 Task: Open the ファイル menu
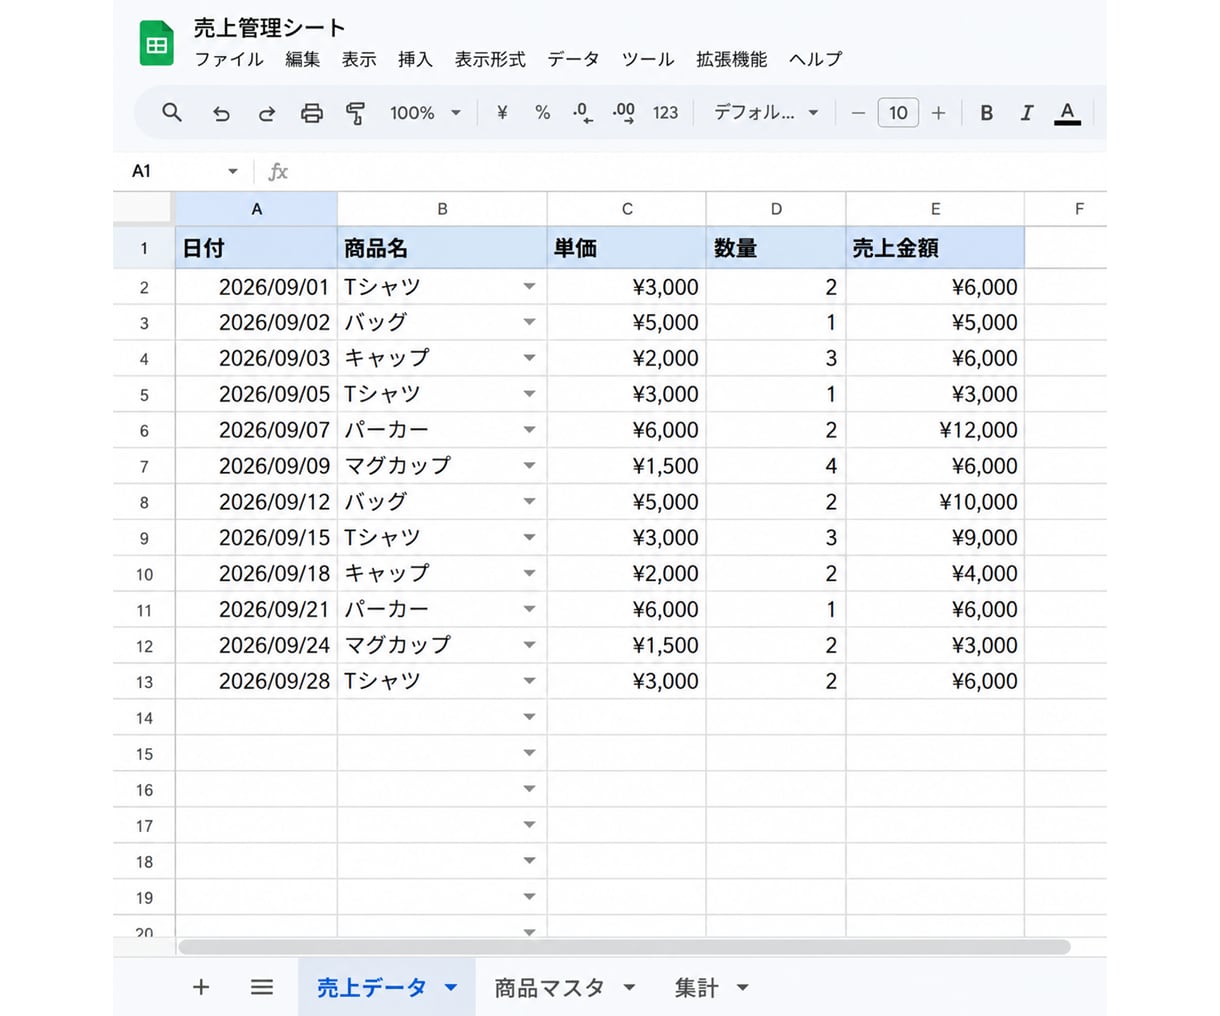(x=229, y=59)
